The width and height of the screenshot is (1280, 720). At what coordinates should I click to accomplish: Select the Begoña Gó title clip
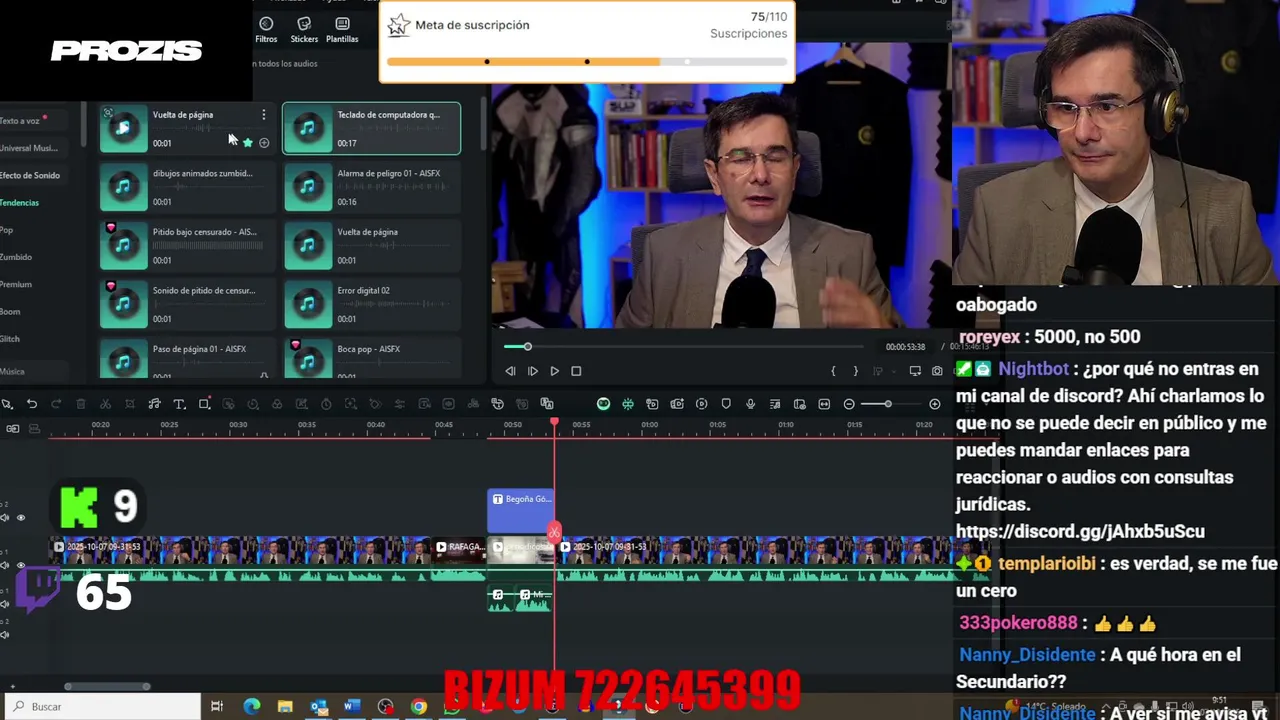click(x=520, y=511)
